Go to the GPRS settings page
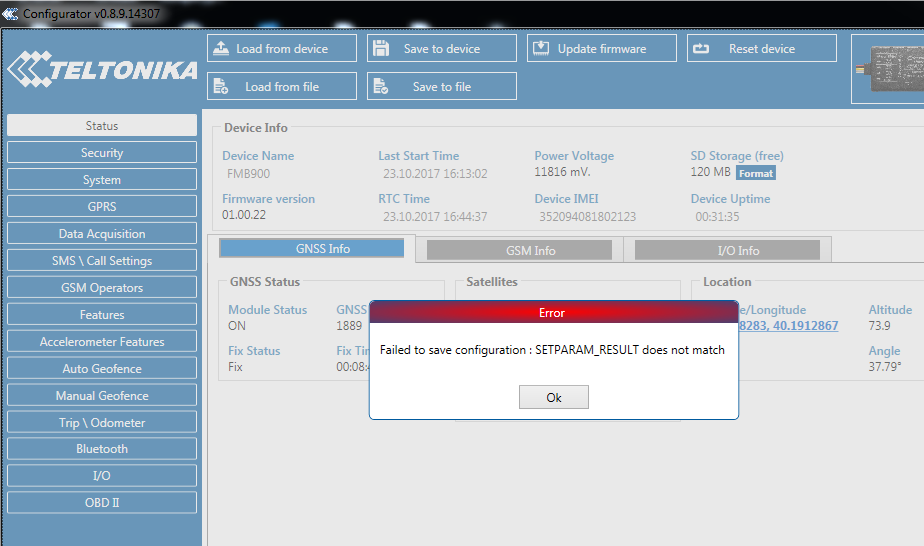924x546 pixels. point(102,207)
